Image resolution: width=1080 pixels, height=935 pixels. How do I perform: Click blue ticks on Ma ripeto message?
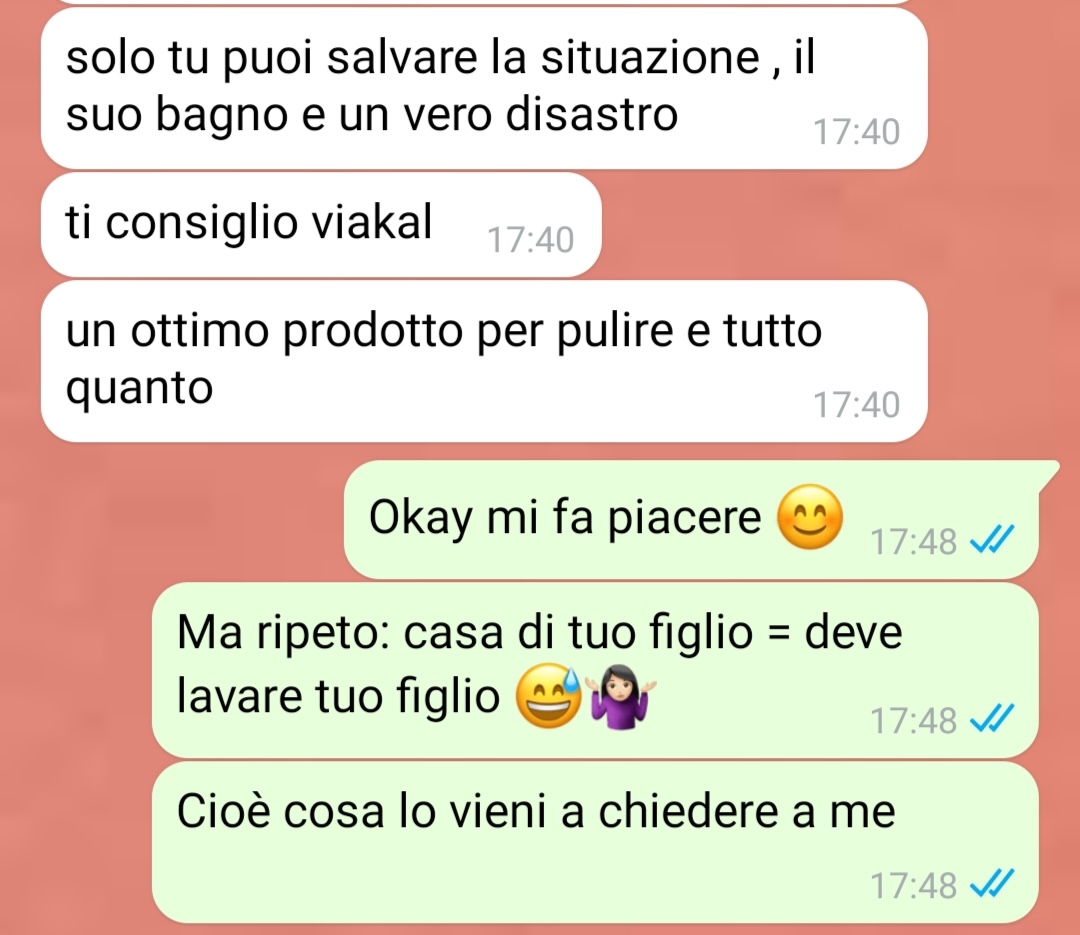992,719
